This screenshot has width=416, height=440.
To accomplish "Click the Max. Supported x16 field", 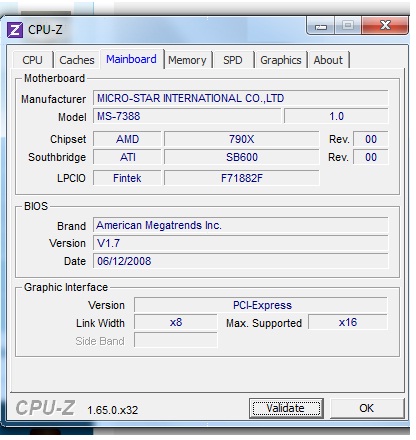I will (348, 322).
